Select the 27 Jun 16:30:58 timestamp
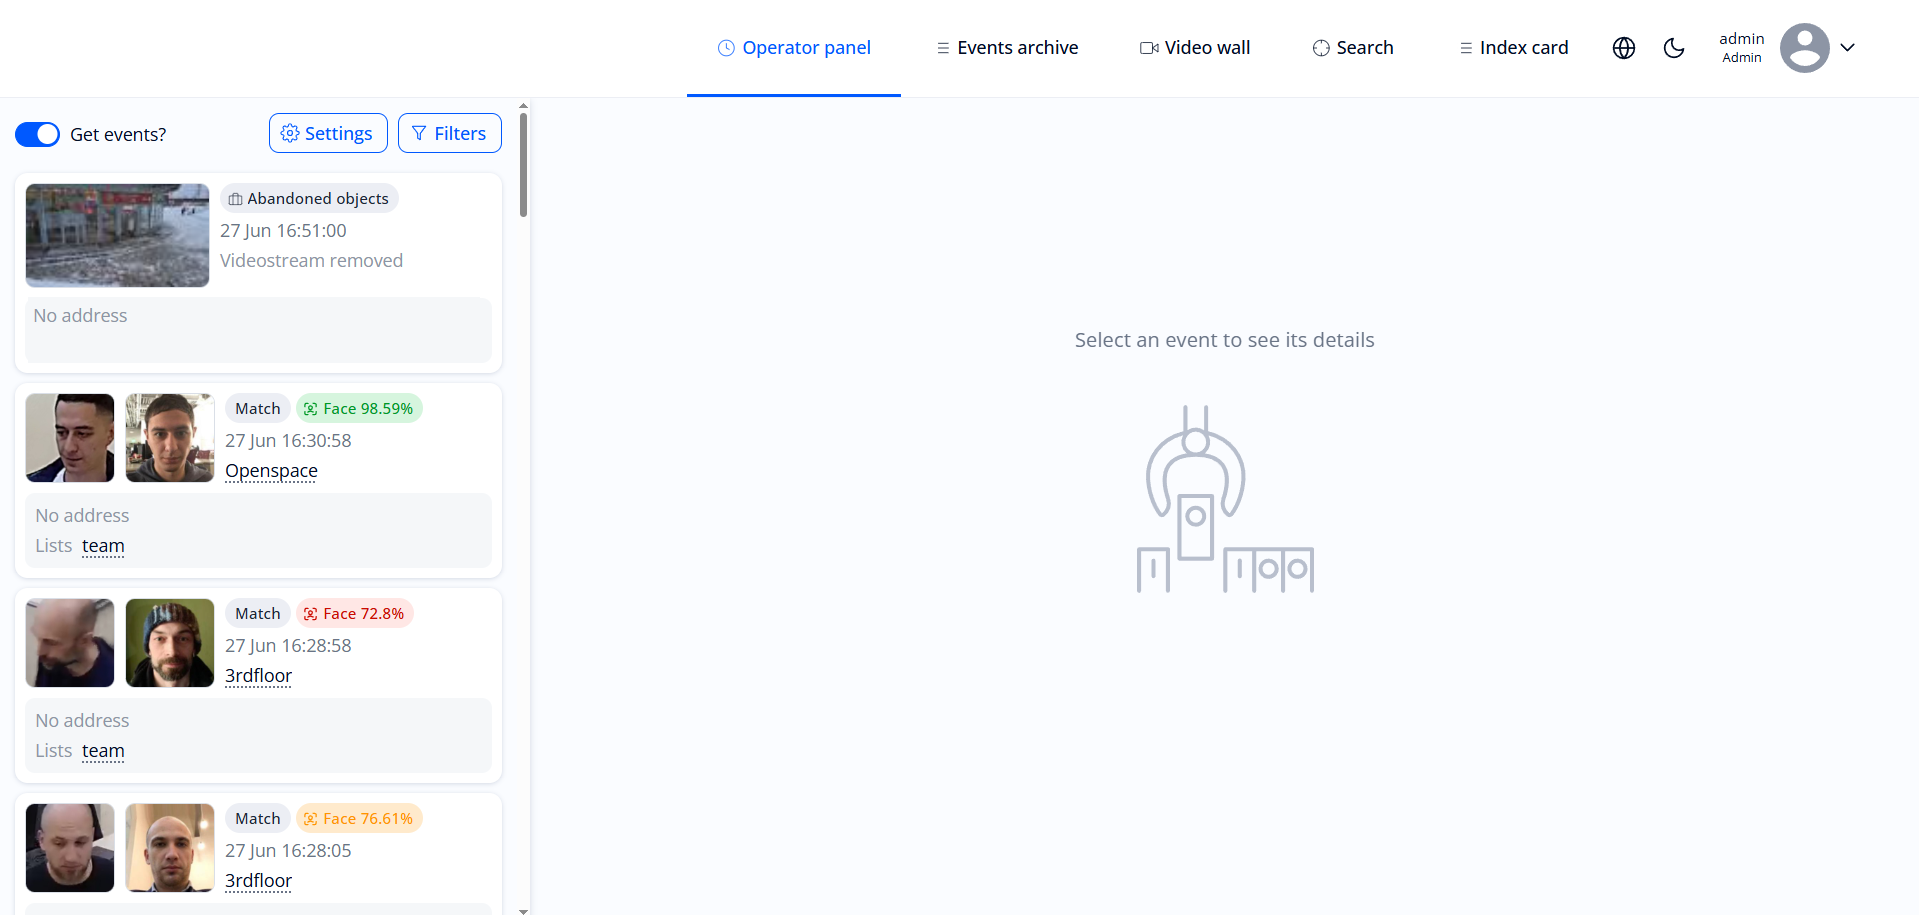Image resolution: width=1919 pixels, height=915 pixels. [x=288, y=440]
